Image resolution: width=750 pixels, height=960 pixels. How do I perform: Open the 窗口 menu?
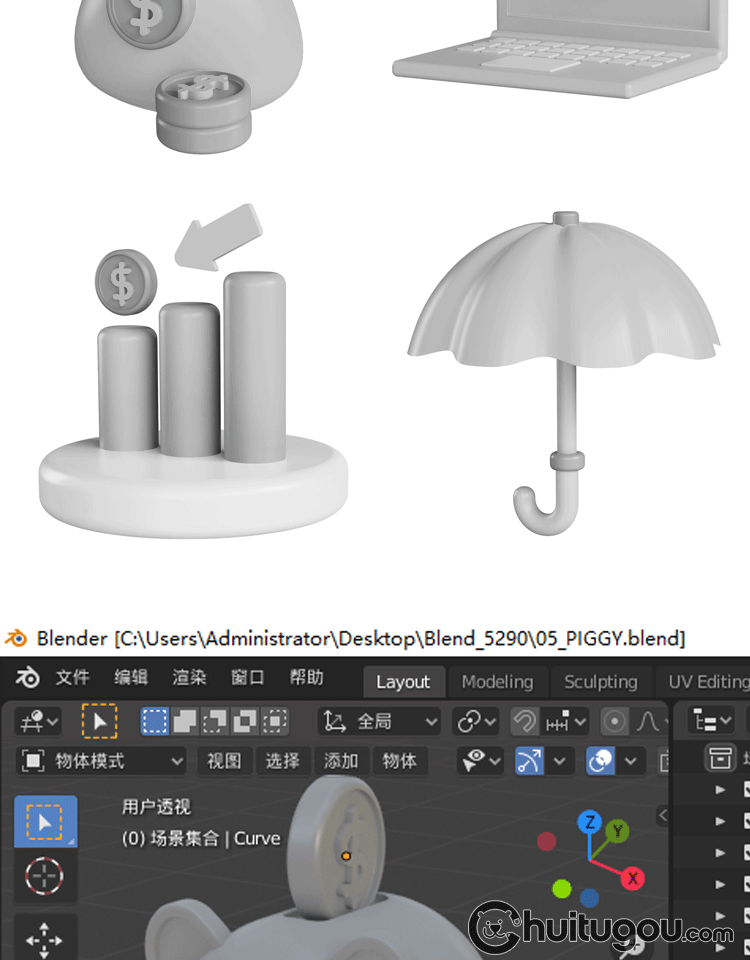pyautogui.click(x=247, y=678)
